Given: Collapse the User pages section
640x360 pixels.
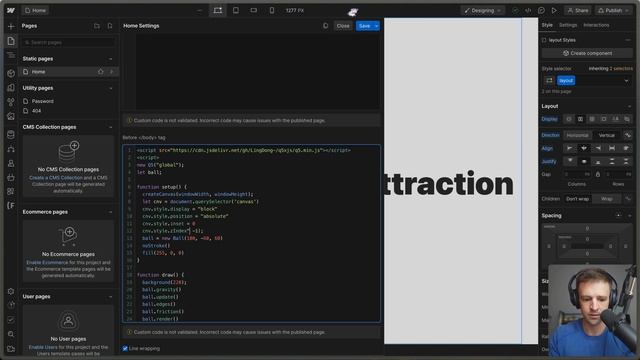Looking at the screenshot, I should click(x=110, y=297).
